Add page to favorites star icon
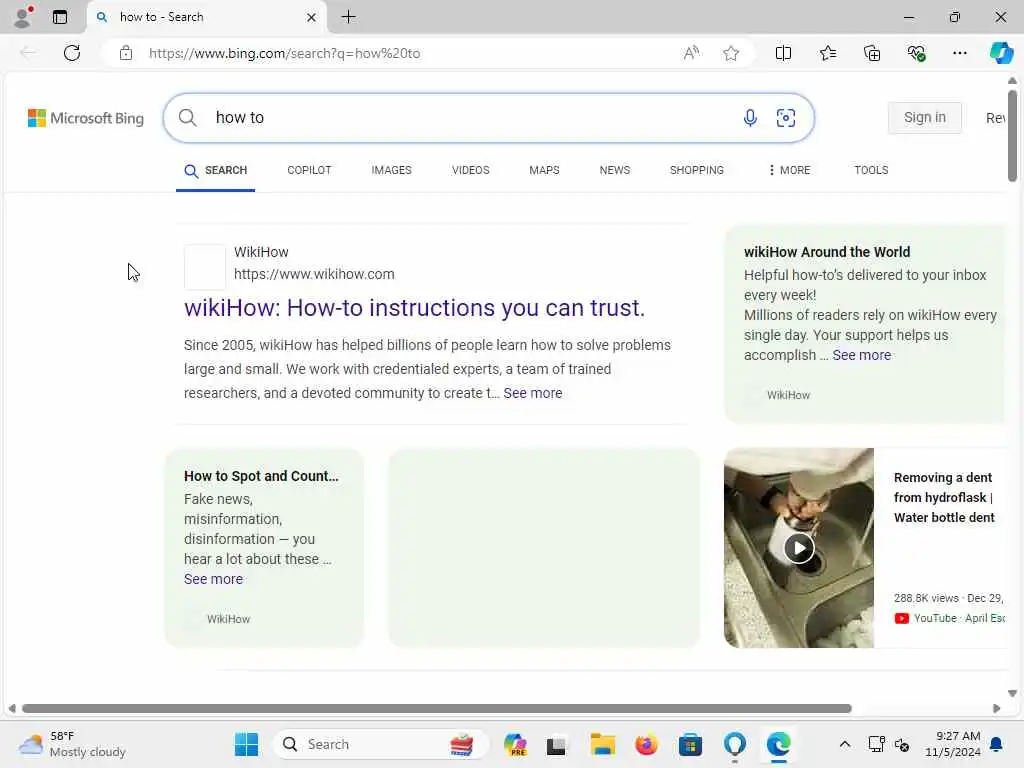The height and width of the screenshot is (768, 1024). coord(731,53)
